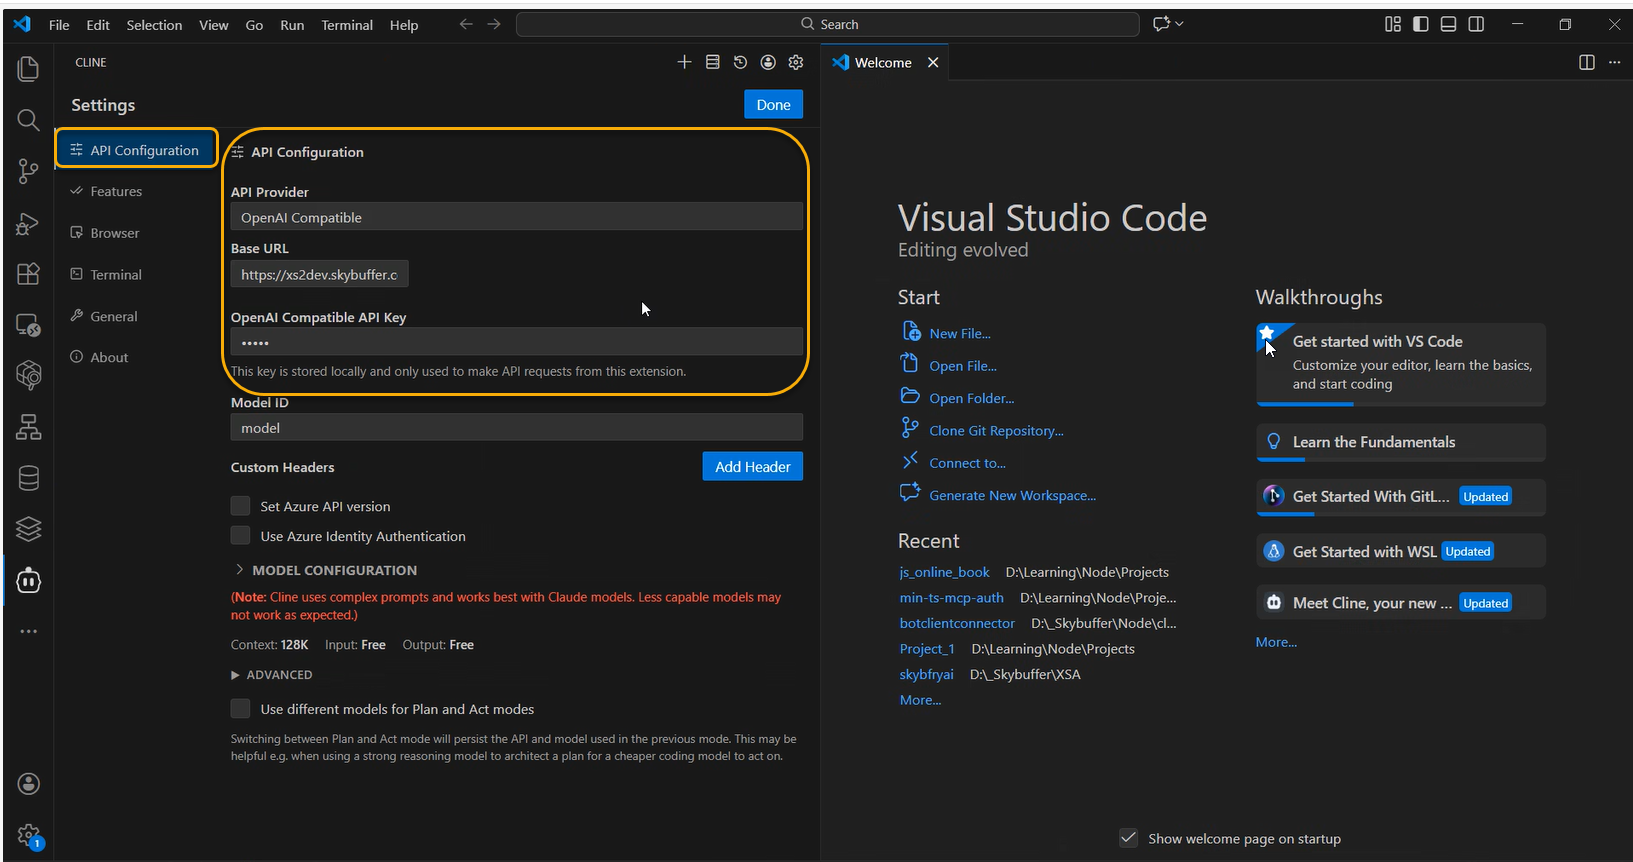Open Source Control in activity bar

click(x=28, y=171)
